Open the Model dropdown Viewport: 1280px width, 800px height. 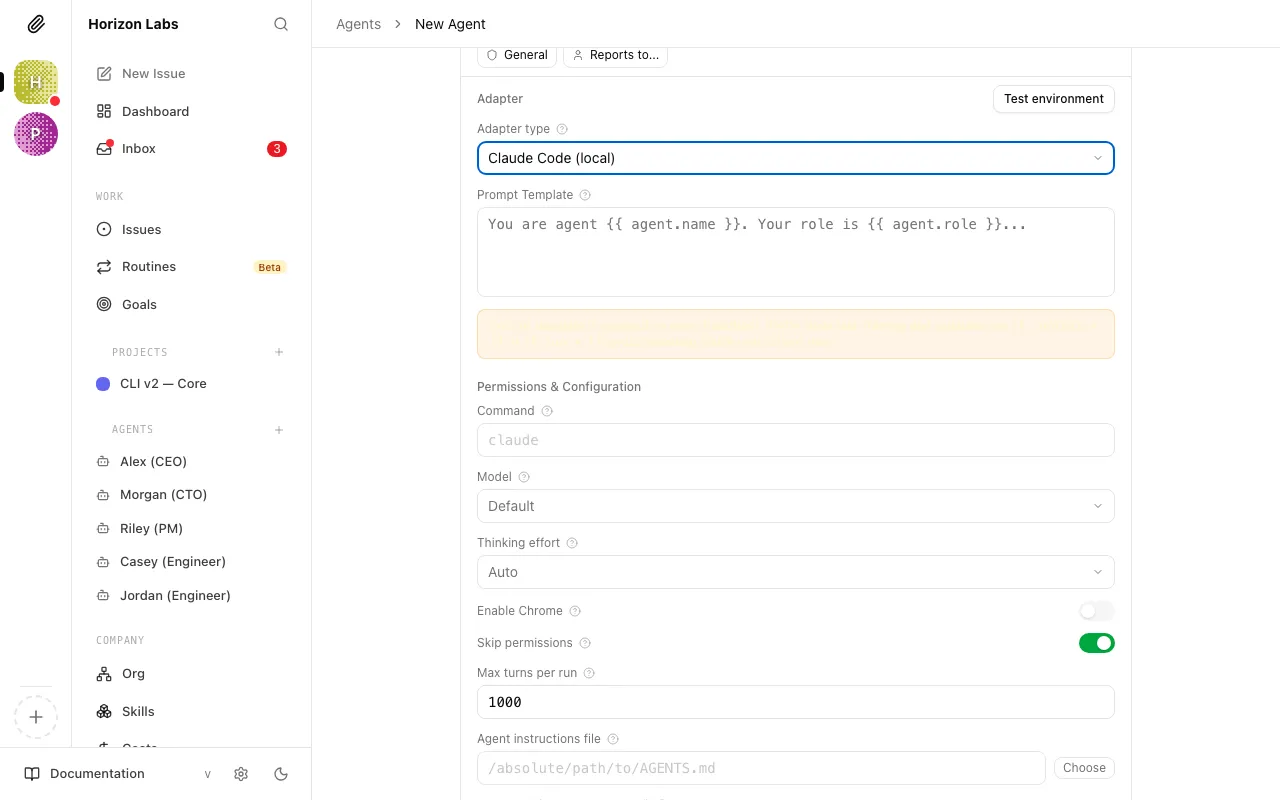point(795,506)
